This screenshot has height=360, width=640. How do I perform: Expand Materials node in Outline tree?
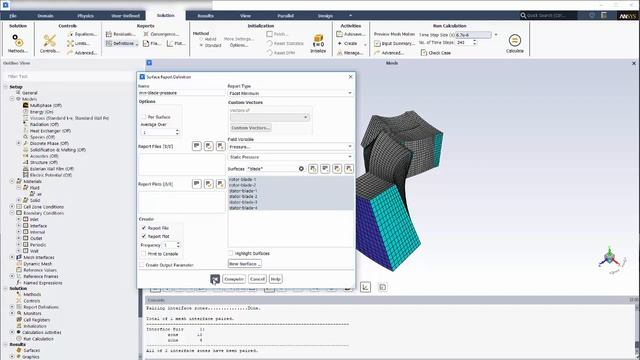12,181
